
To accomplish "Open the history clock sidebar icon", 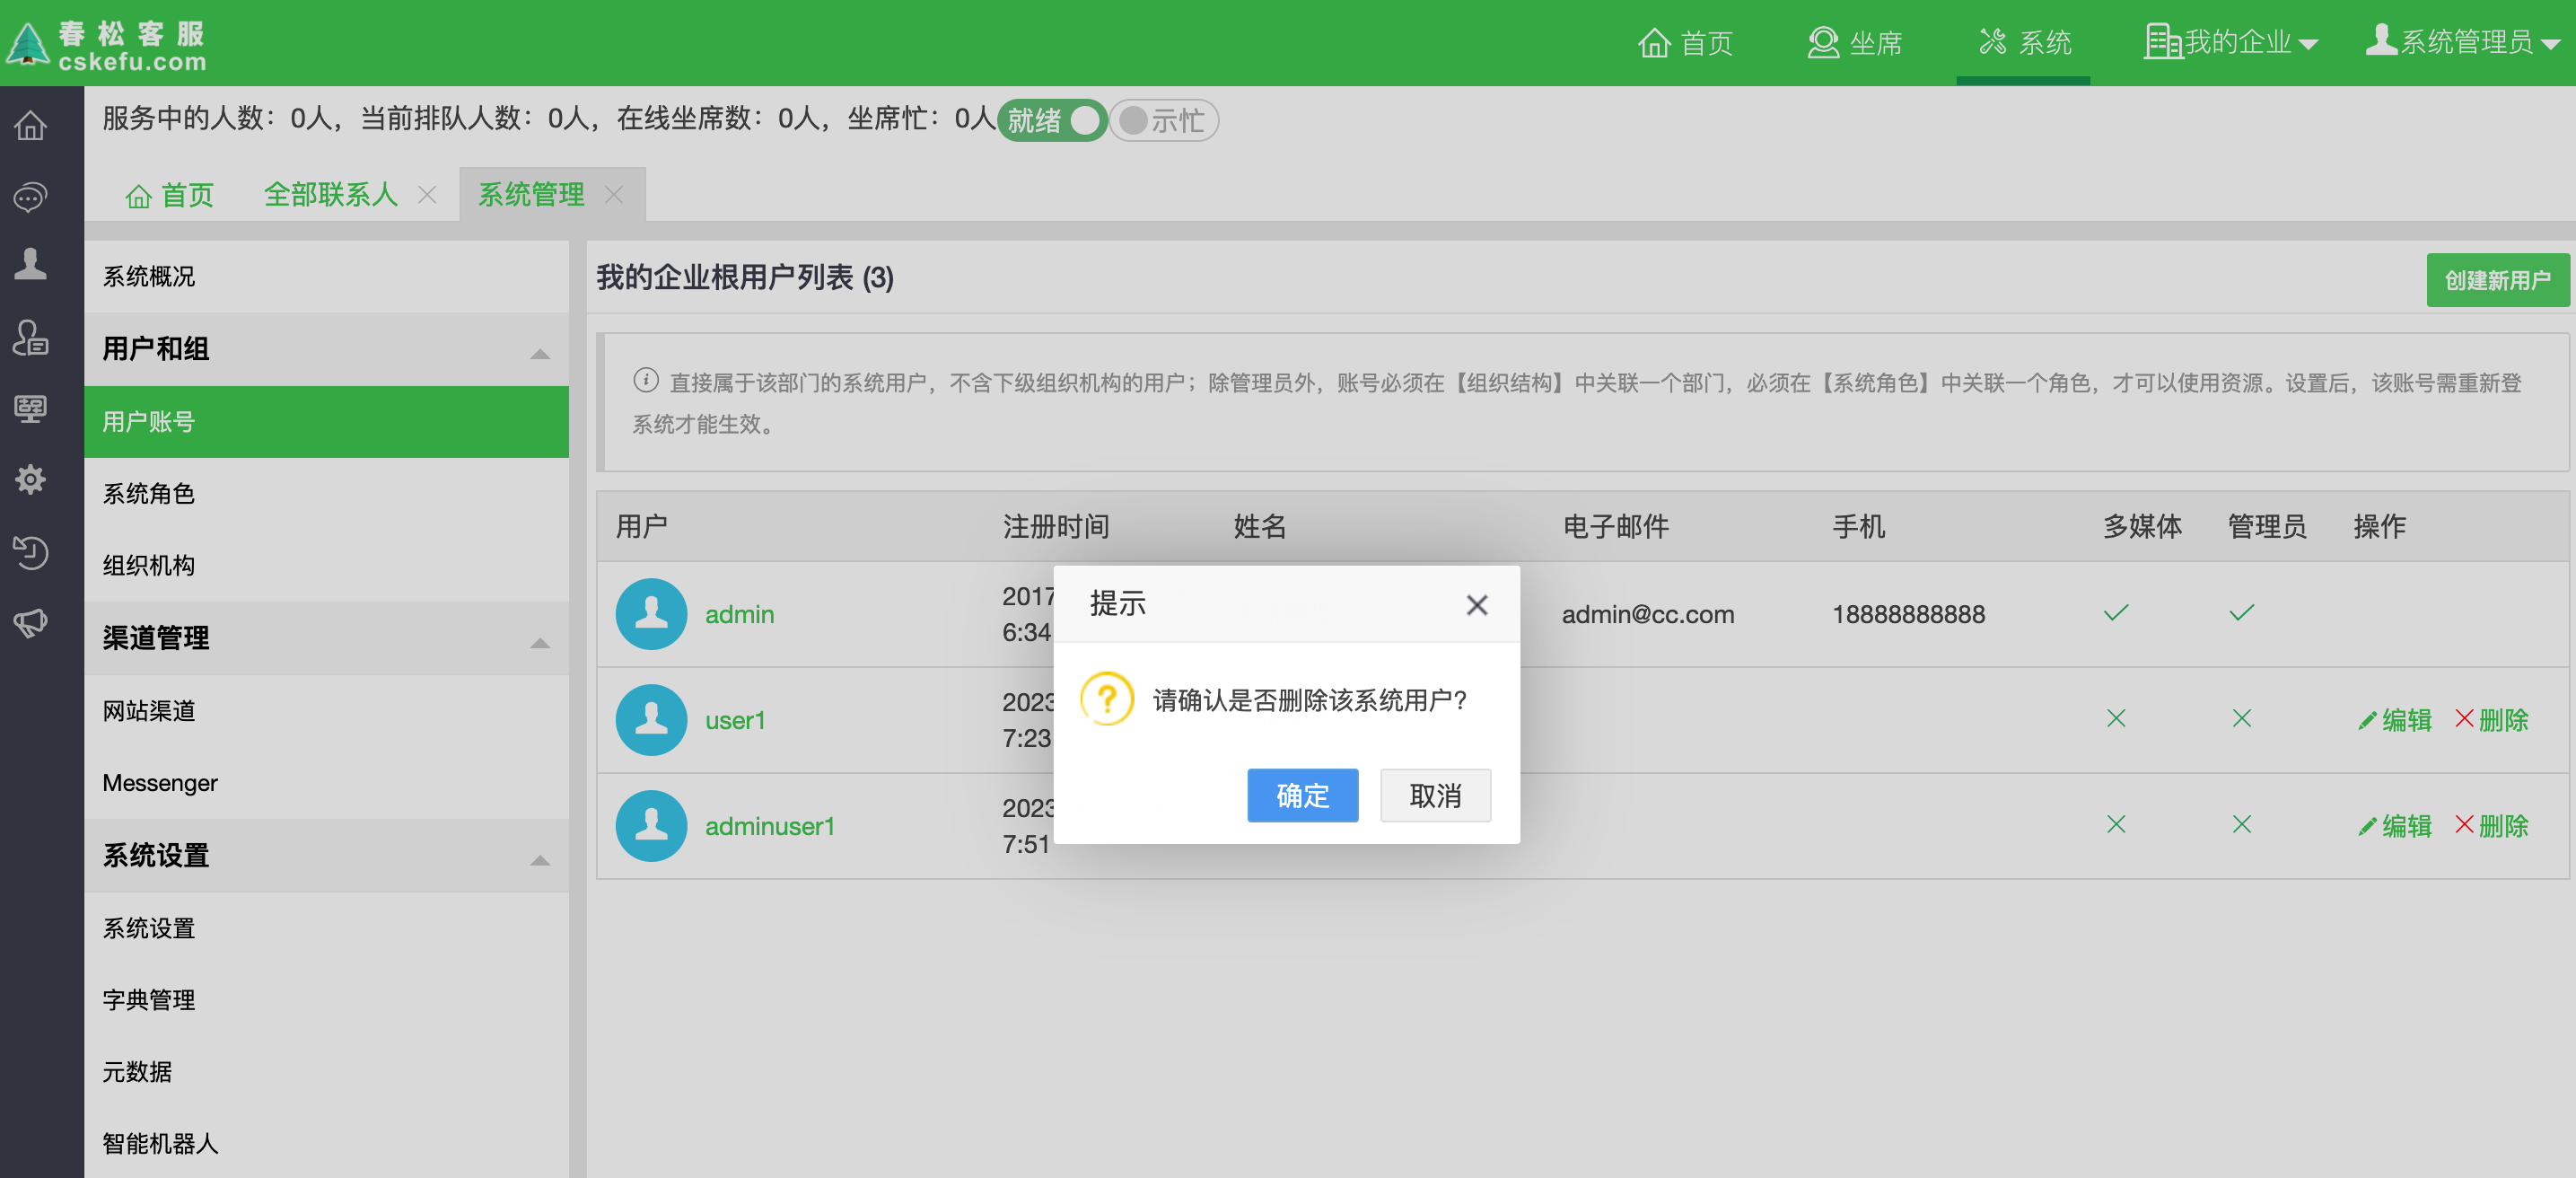I will tap(30, 551).
